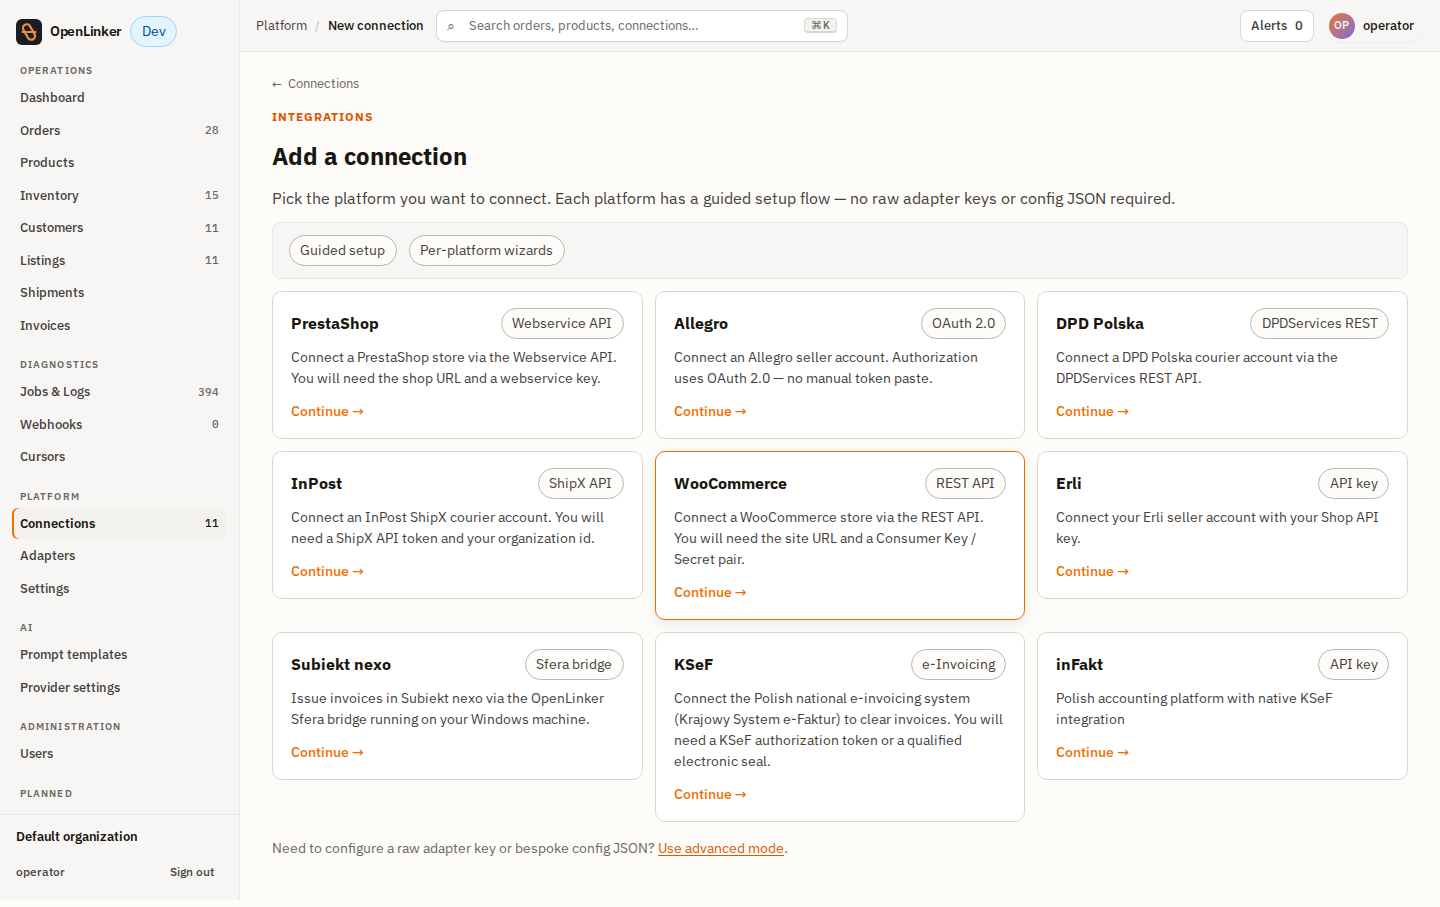Go back via the Connections arrow link

[x=315, y=84]
